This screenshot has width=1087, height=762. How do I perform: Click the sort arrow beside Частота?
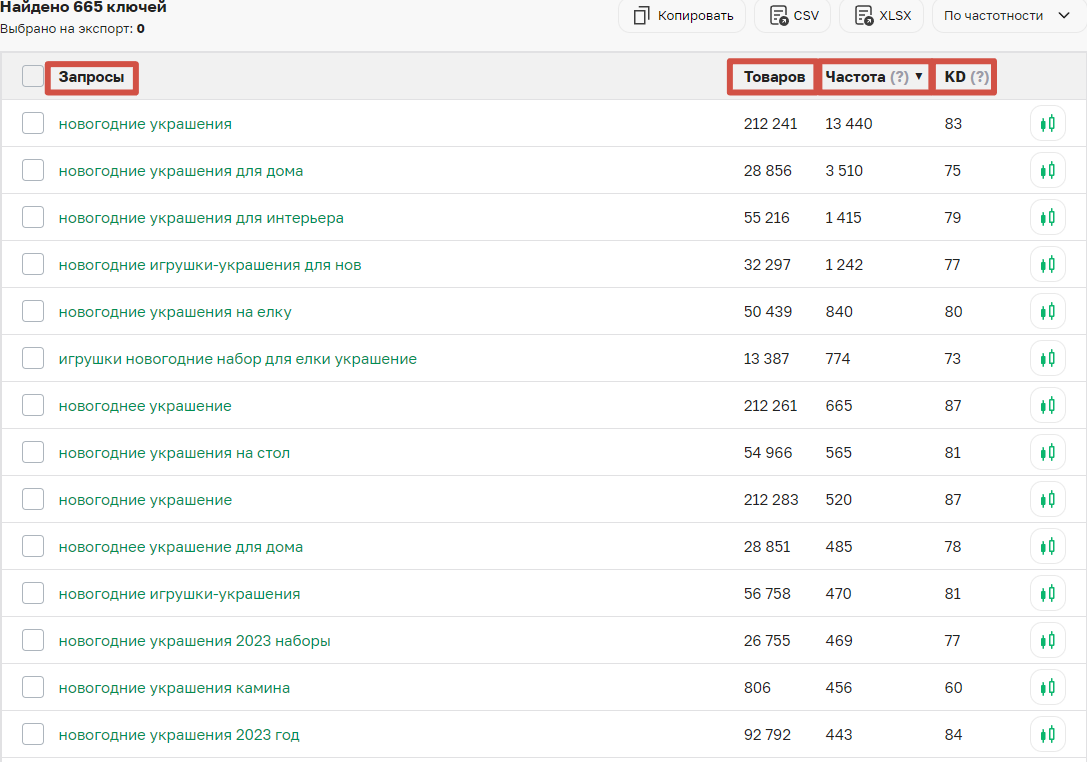coord(919,76)
